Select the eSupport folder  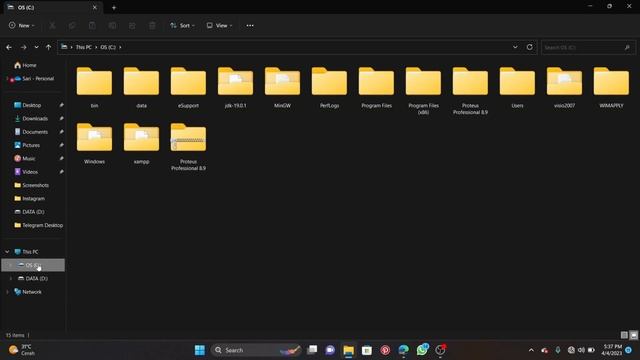pos(188,87)
